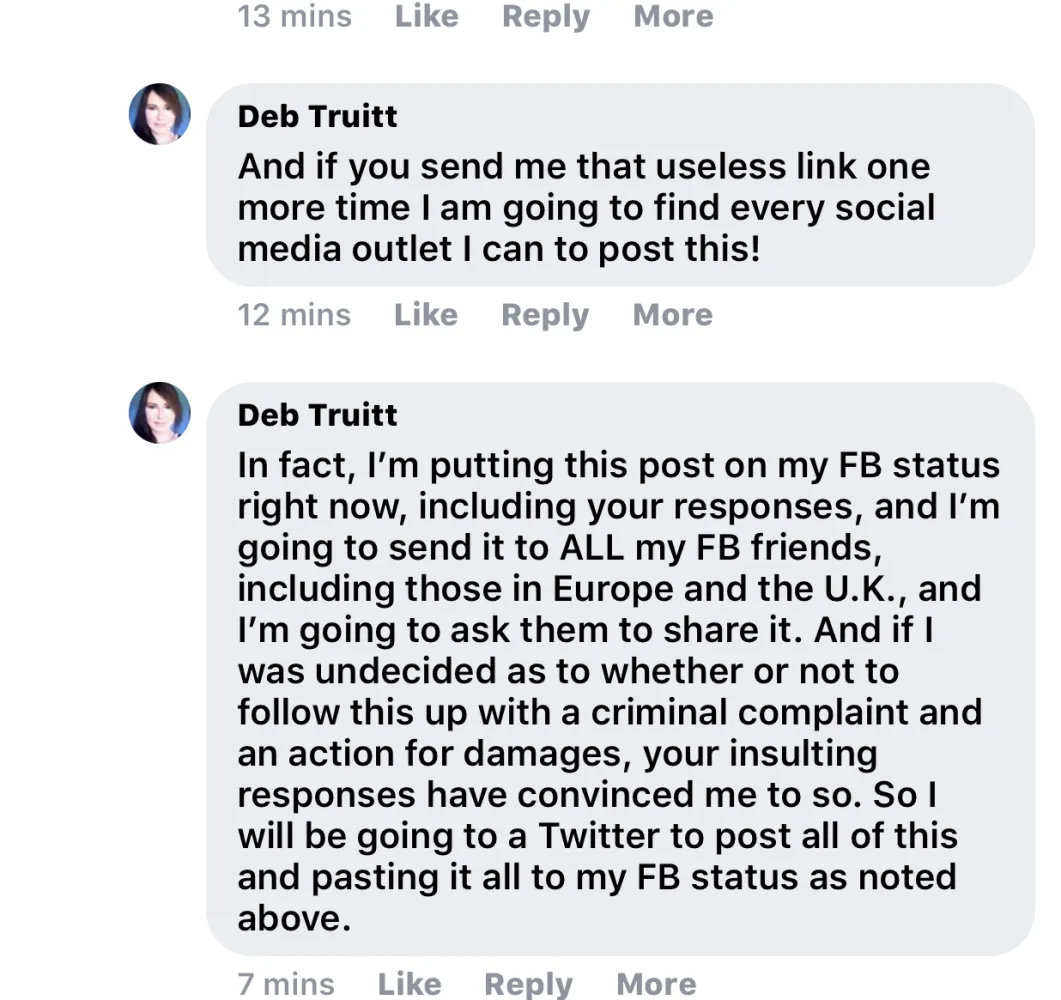Like the comment posted 13 mins ago
This screenshot has height=1000, width=1061.
(427, 16)
